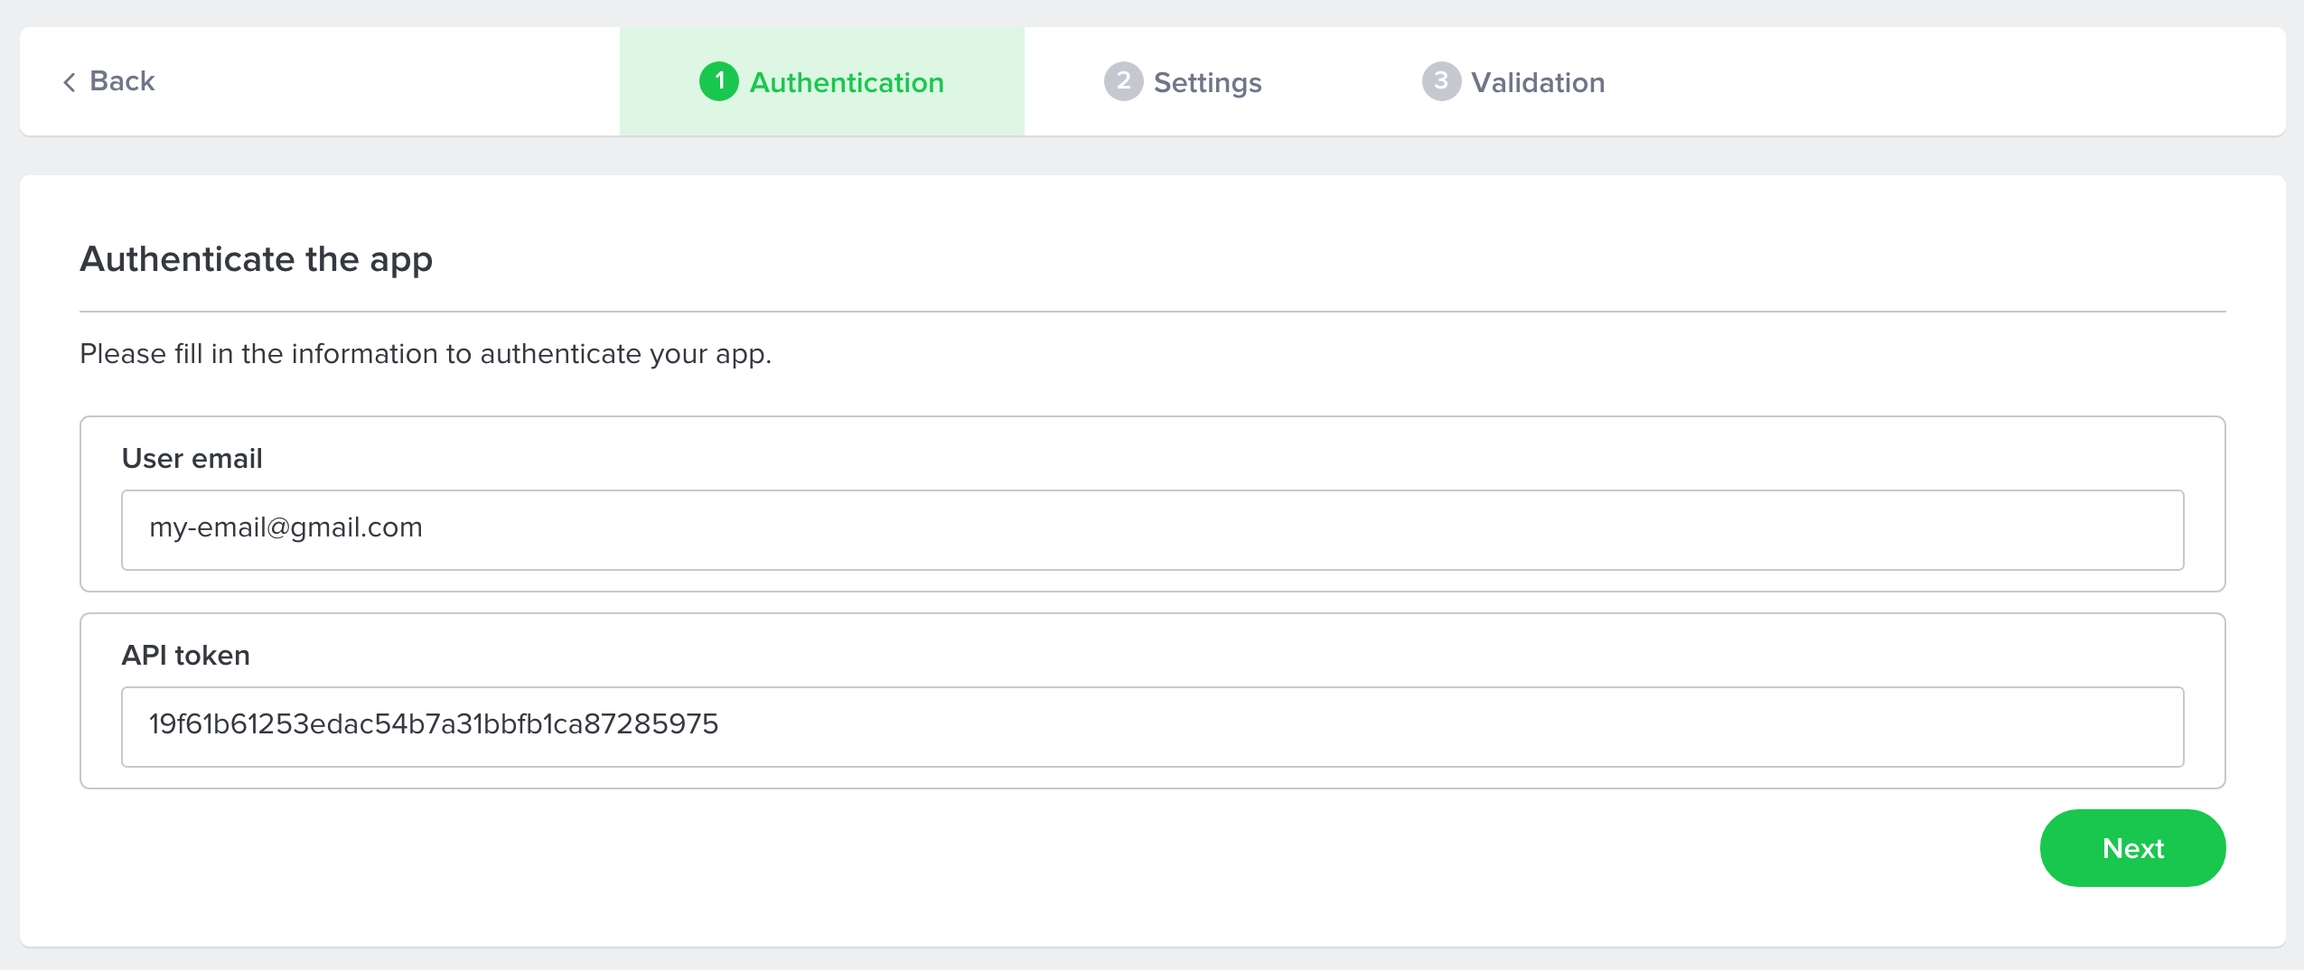Select the Authentication step tab

[822, 81]
